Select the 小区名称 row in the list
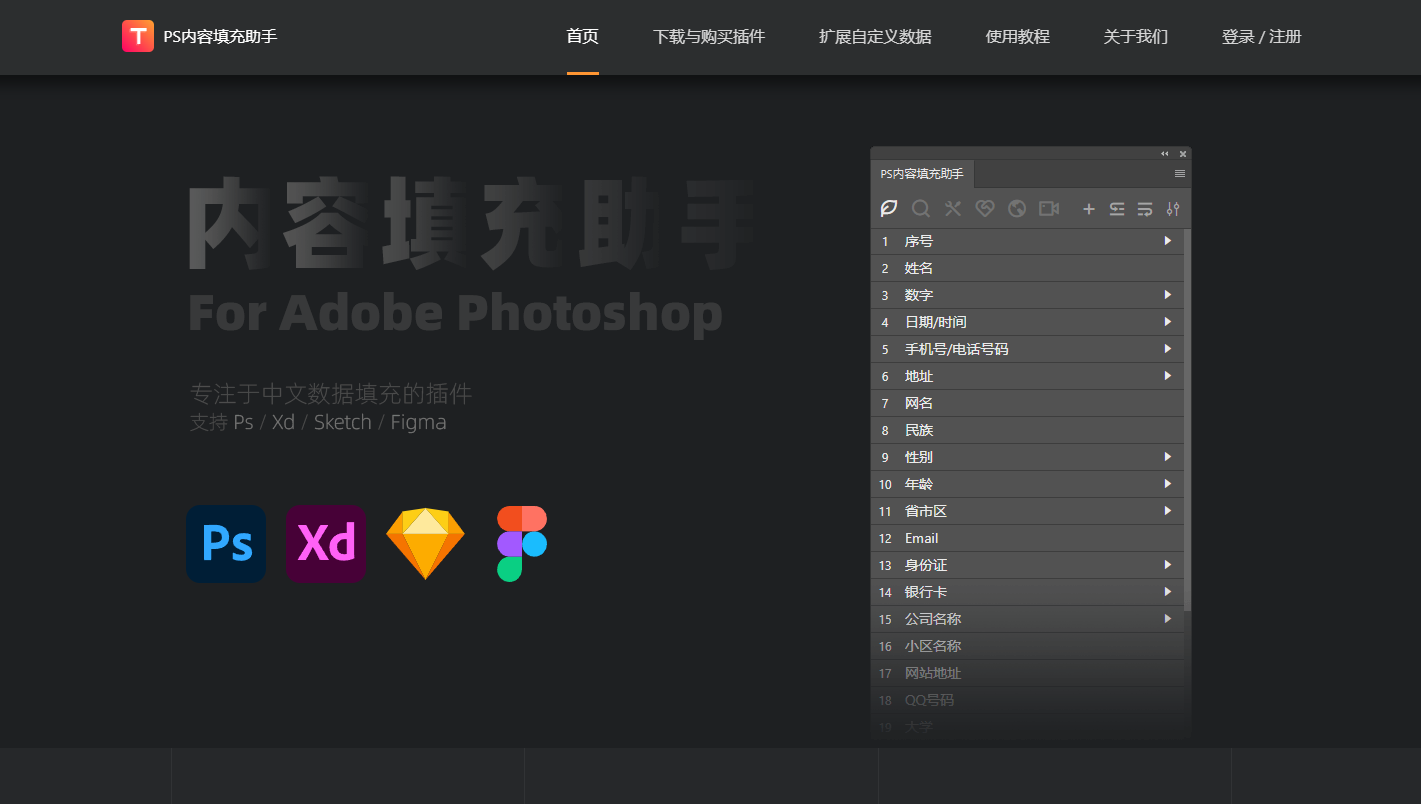 pyautogui.click(x=1027, y=646)
